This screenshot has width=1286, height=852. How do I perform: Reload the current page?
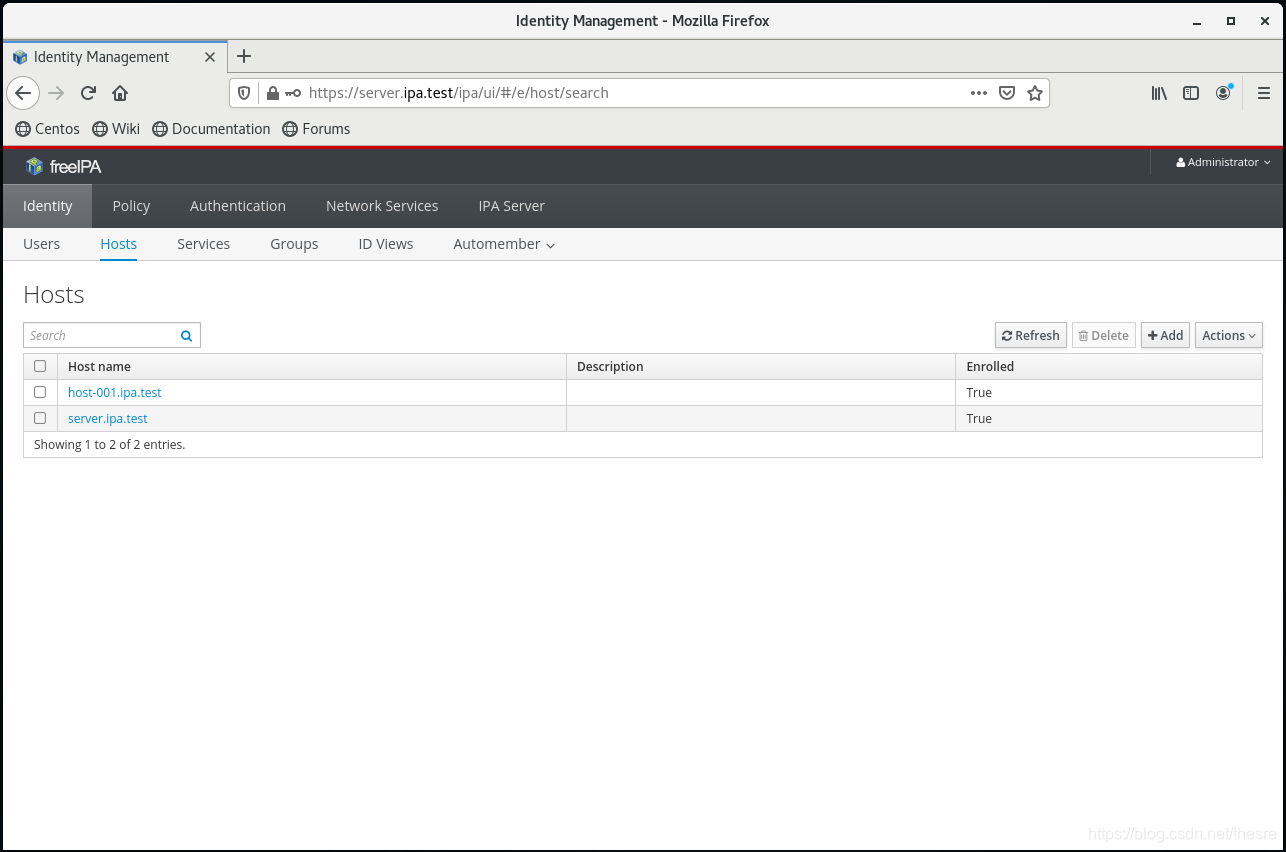coord(88,93)
